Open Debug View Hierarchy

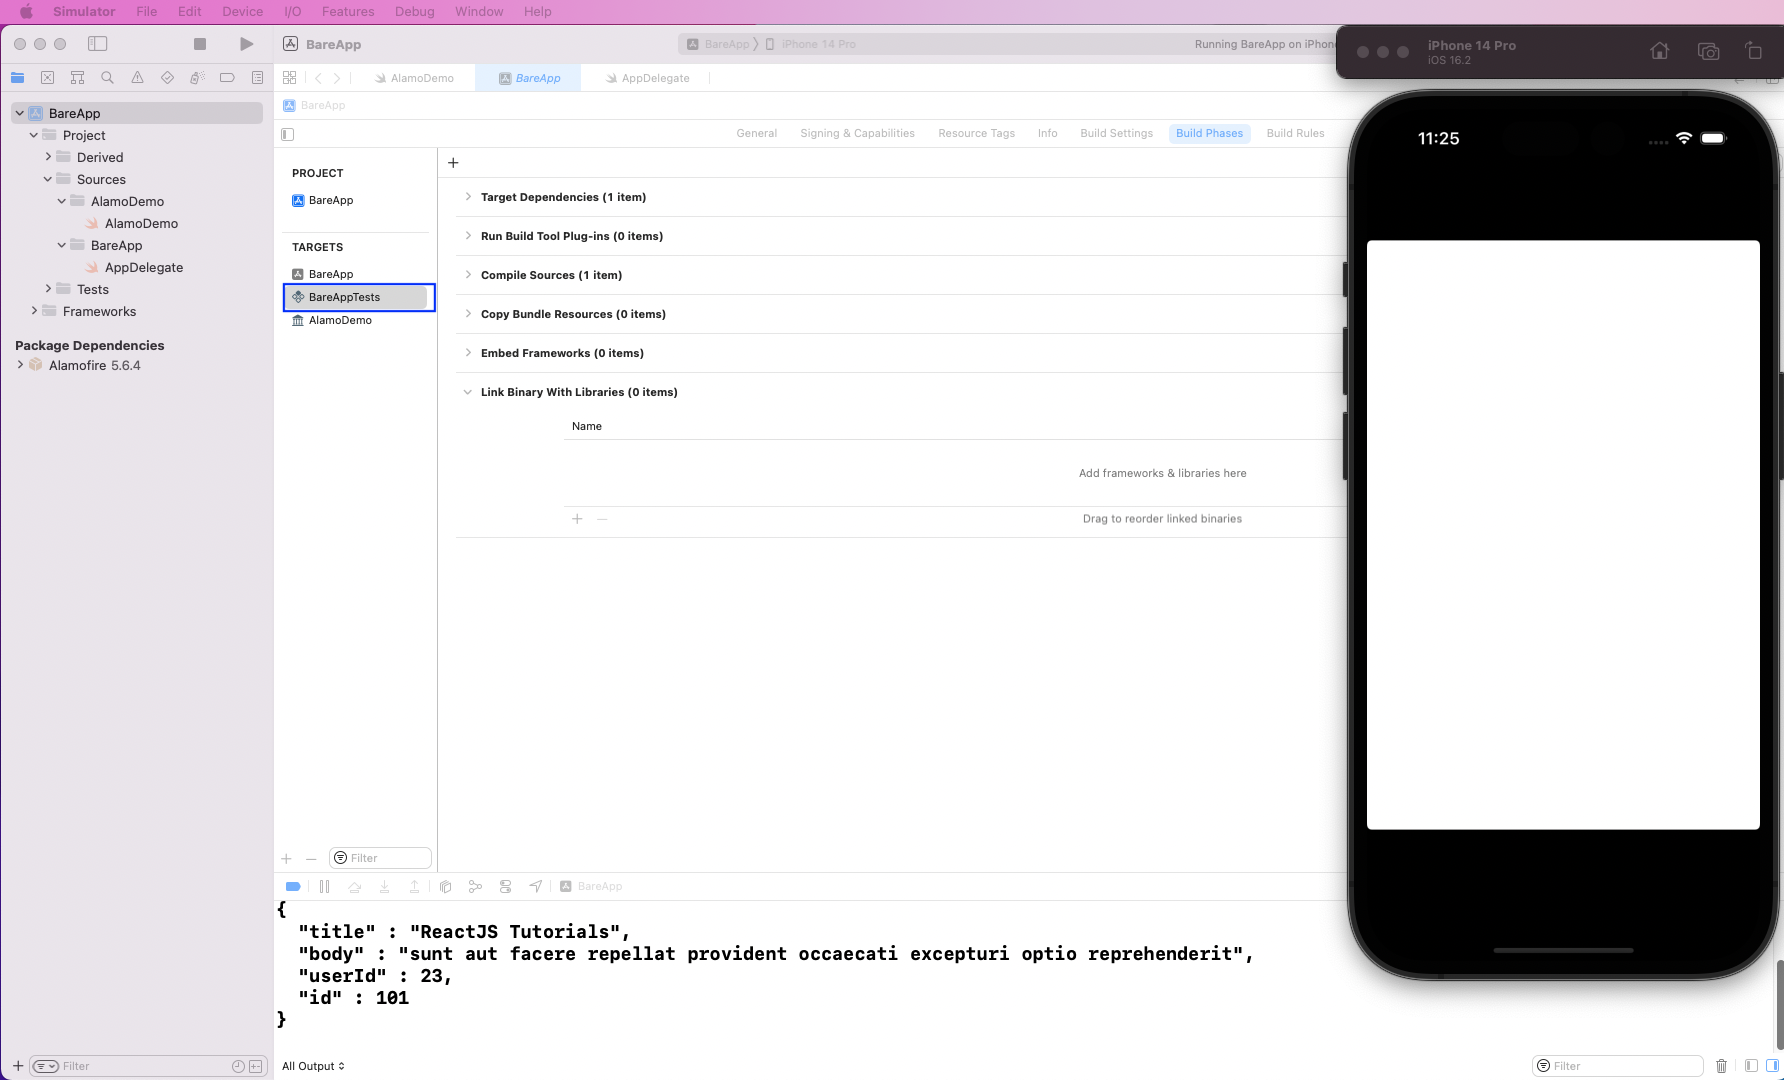point(445,887)
